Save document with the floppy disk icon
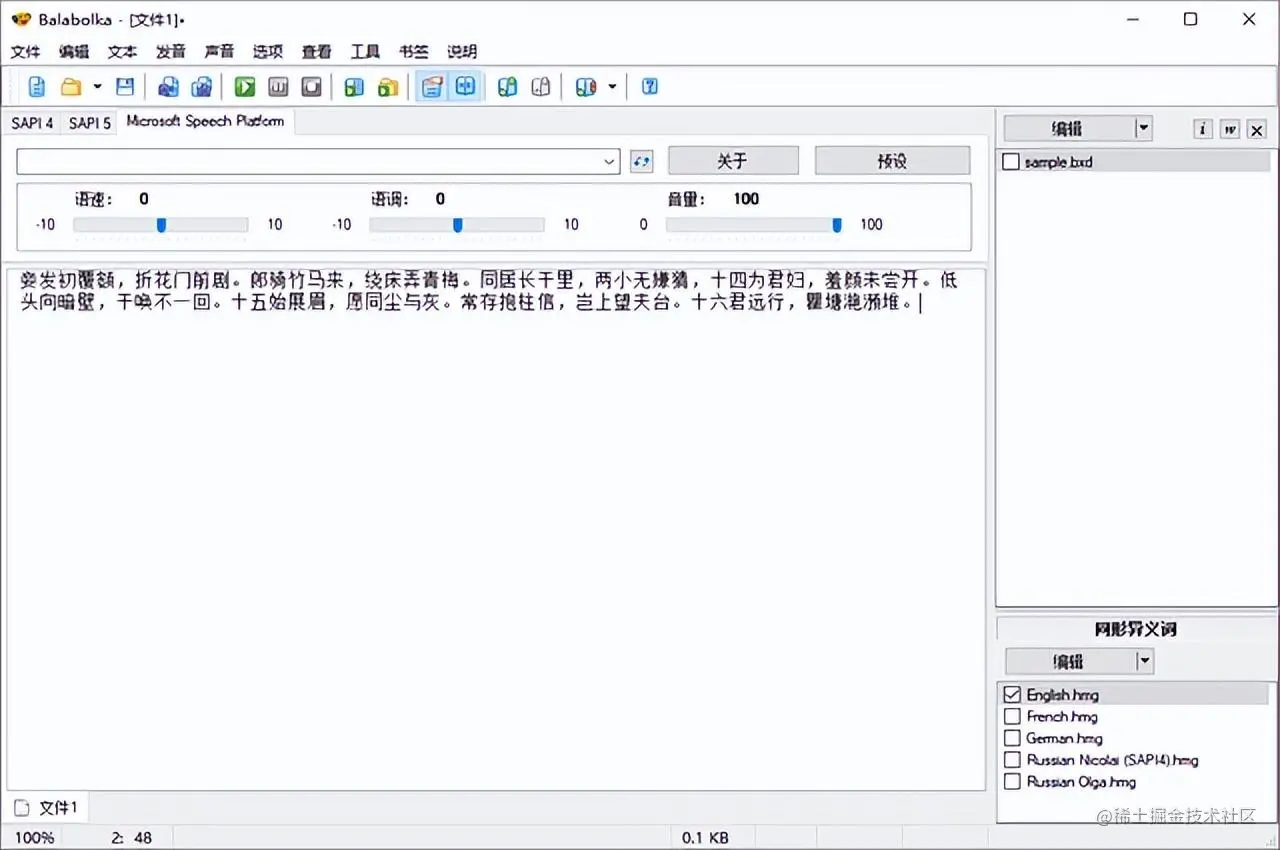1280x850 pixels. pyautogui.click(x=125, y=87)
